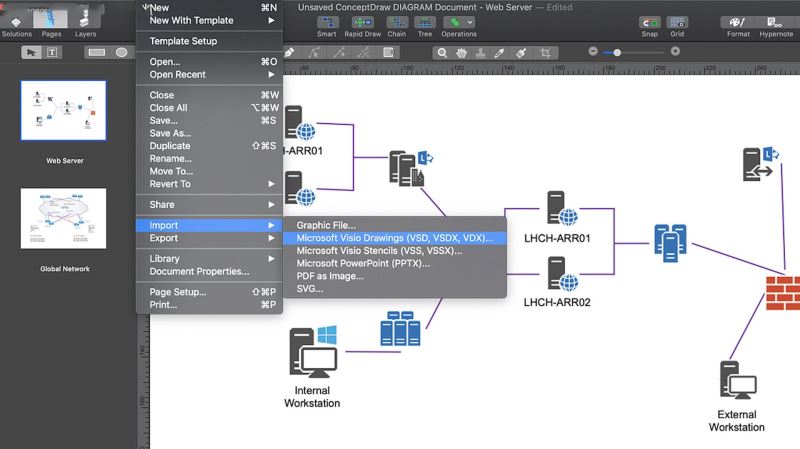
Task: Choose Save... menu item
Action: [x=210, y=120]
